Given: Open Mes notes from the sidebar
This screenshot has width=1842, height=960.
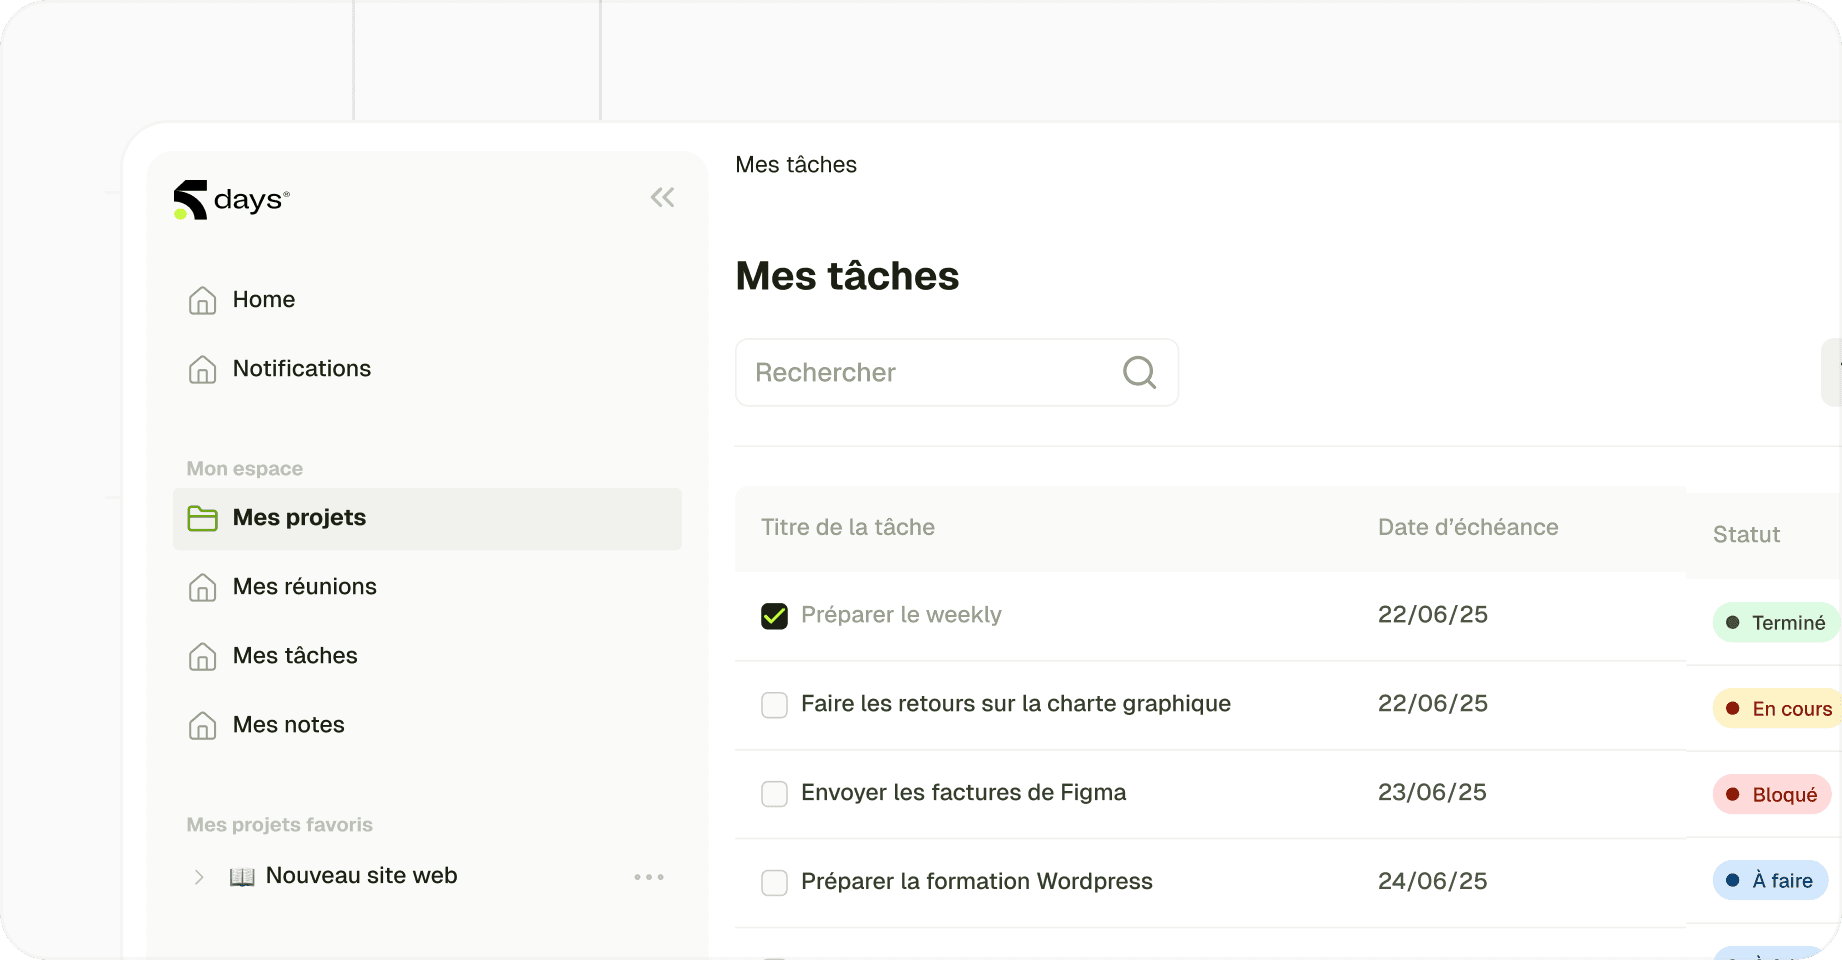Looking at the screenshot, I should pyautogui.click(x=289, y=725).
